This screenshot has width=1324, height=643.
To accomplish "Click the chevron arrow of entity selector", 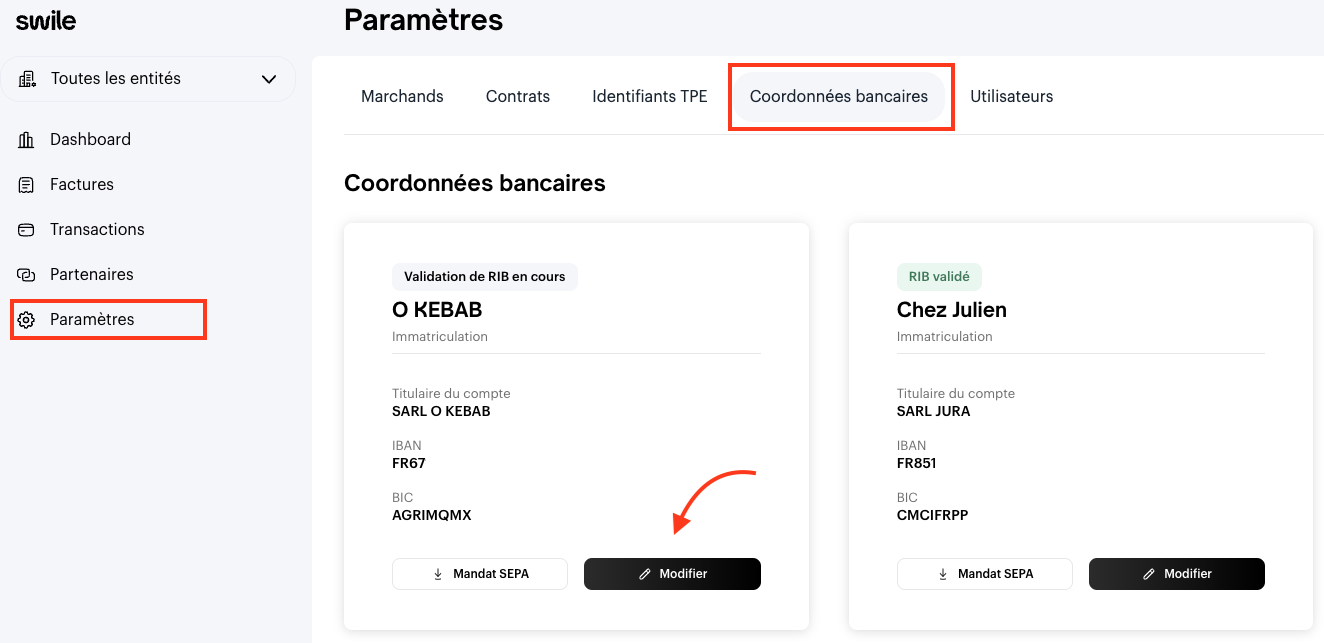I will [x=269, y=79].
